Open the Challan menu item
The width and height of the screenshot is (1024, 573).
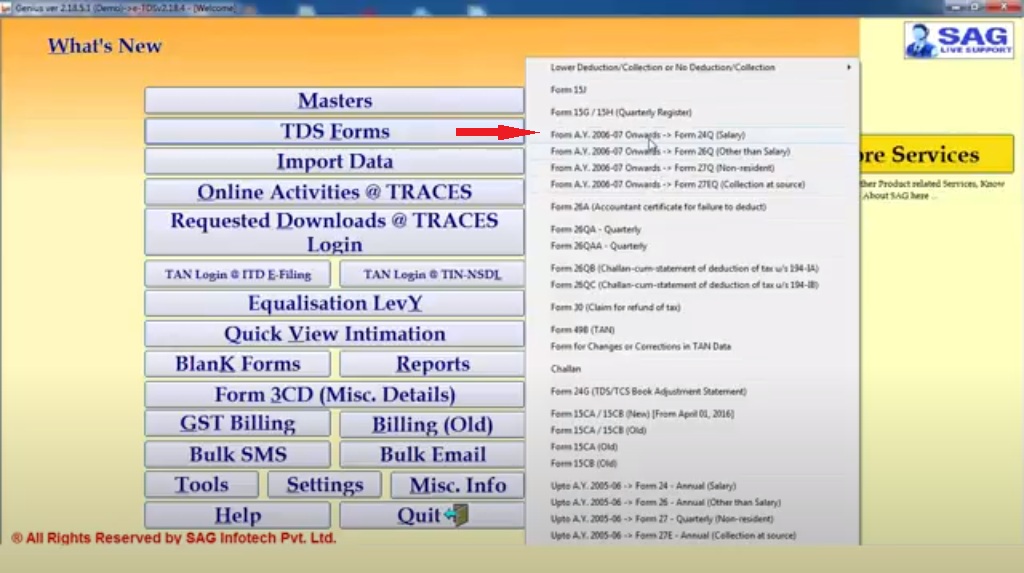[x=566, y=369]
